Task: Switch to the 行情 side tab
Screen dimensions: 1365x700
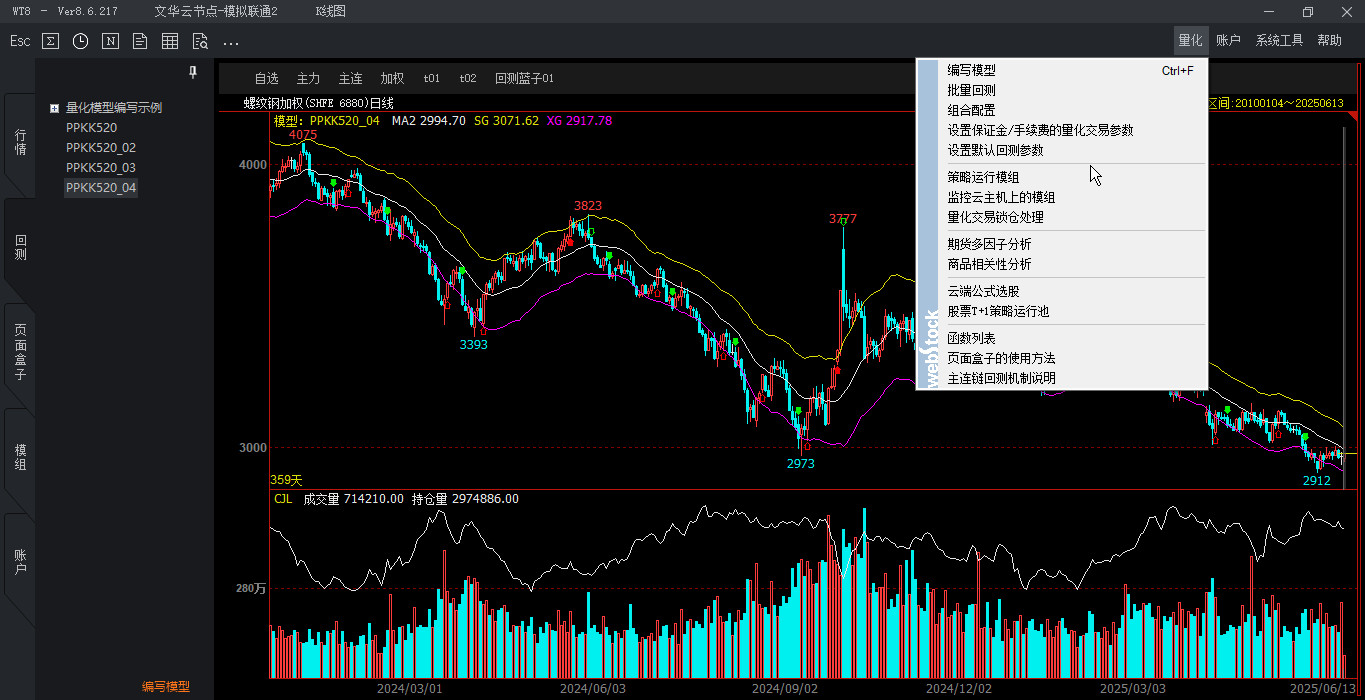Action: [20, 142]
